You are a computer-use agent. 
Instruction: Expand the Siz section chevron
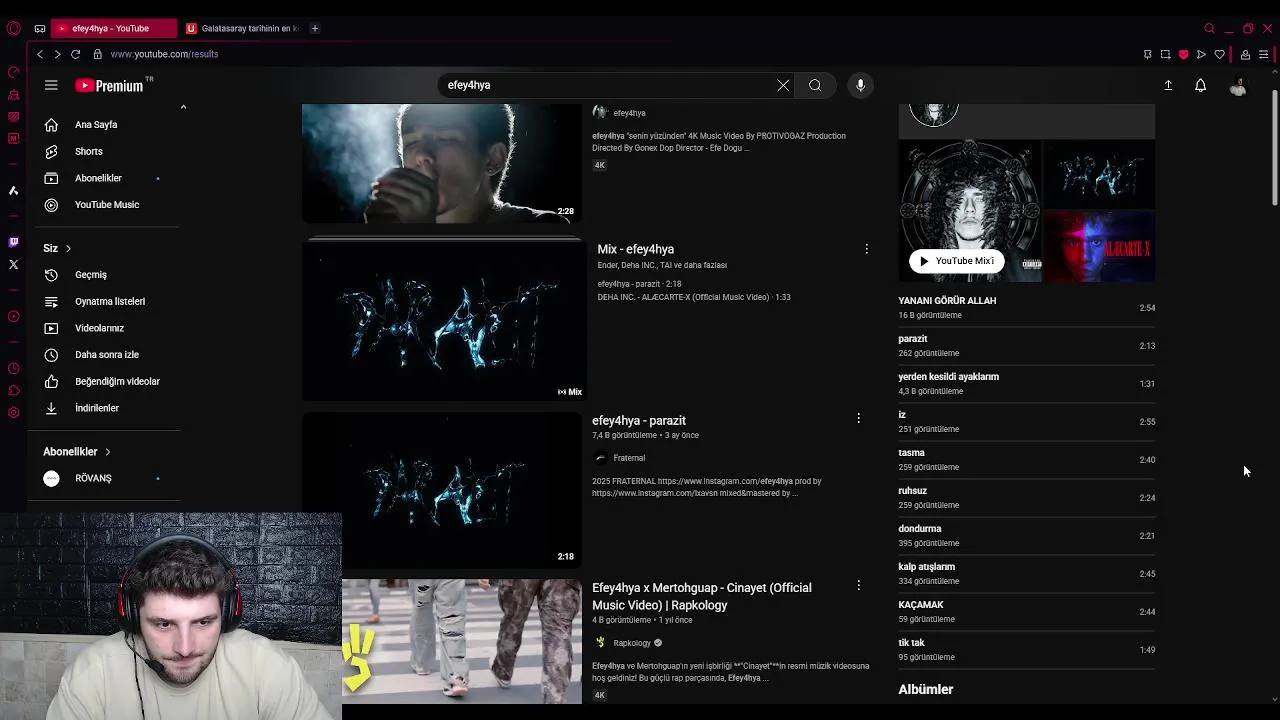click(68, 248)
